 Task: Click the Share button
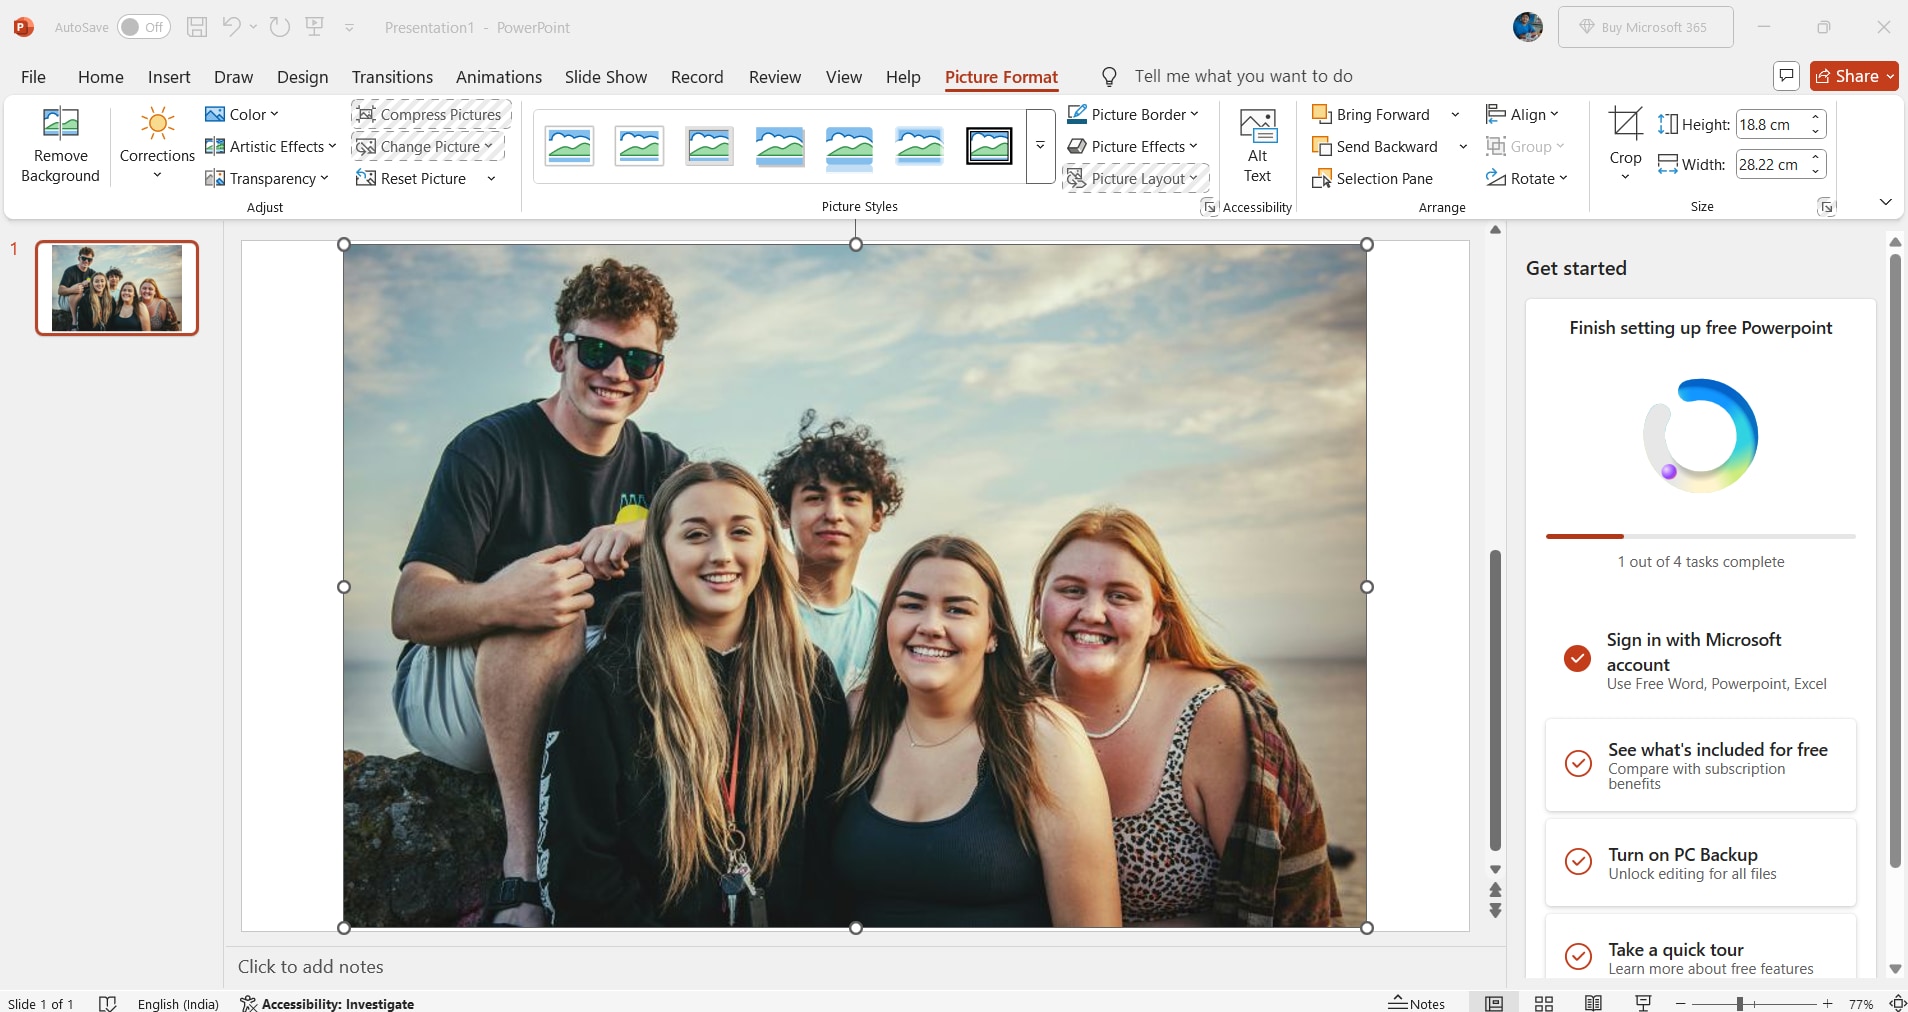pos(1854,76)
